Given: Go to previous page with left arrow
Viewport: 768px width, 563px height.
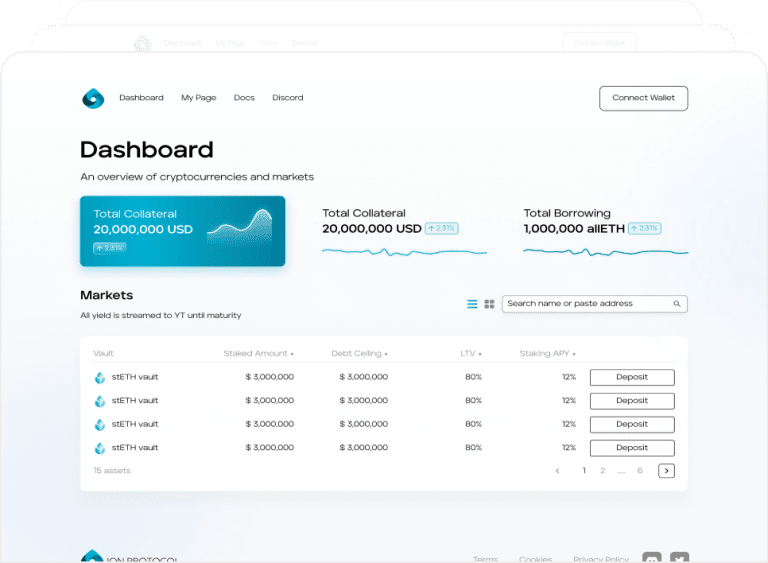Looking at the screenshot, I should [557, 471].
